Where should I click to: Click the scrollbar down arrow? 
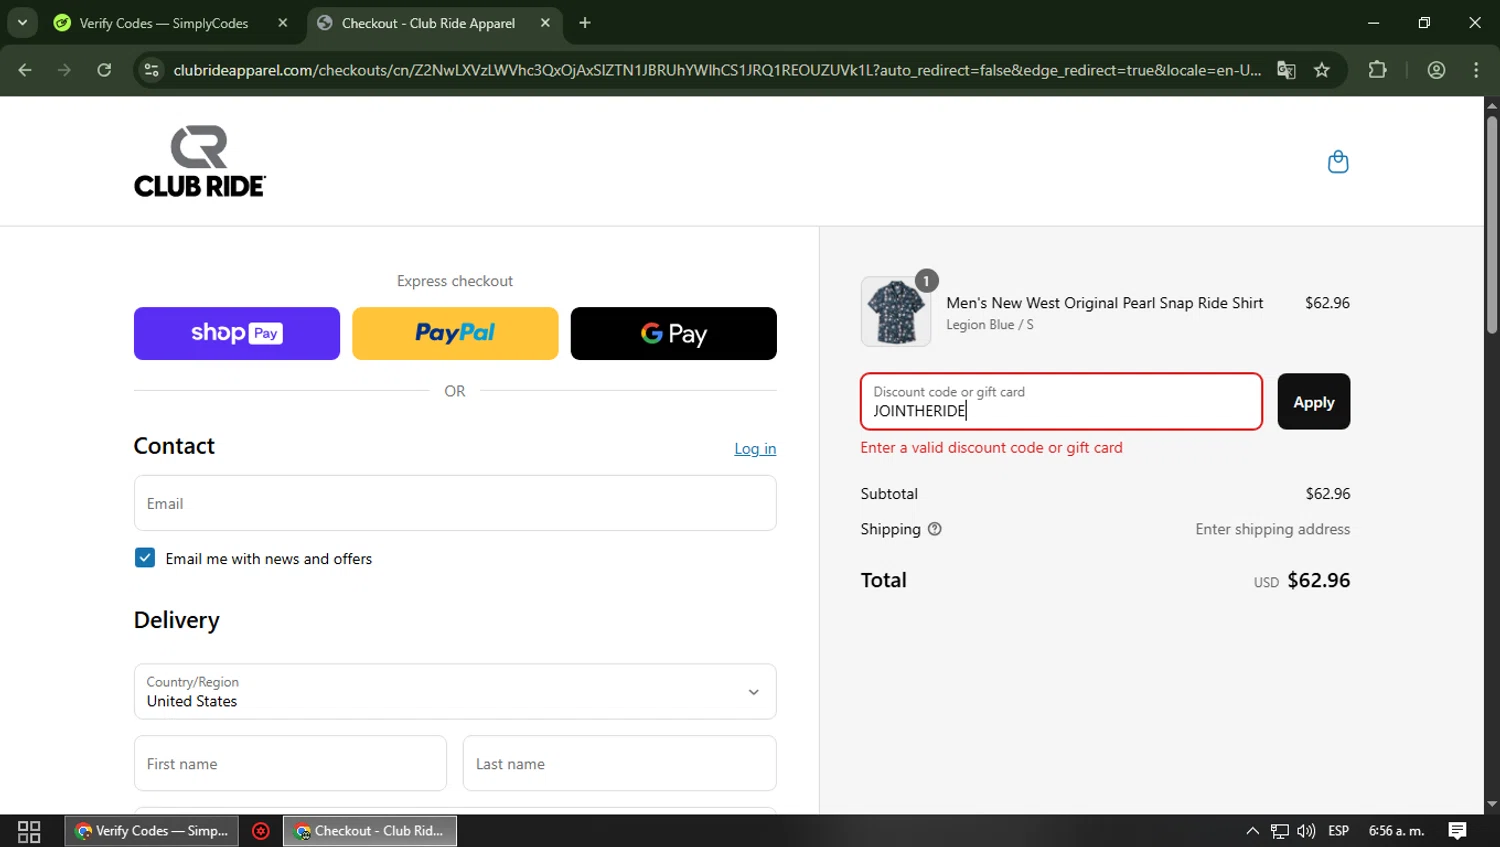pos(1492,804)
